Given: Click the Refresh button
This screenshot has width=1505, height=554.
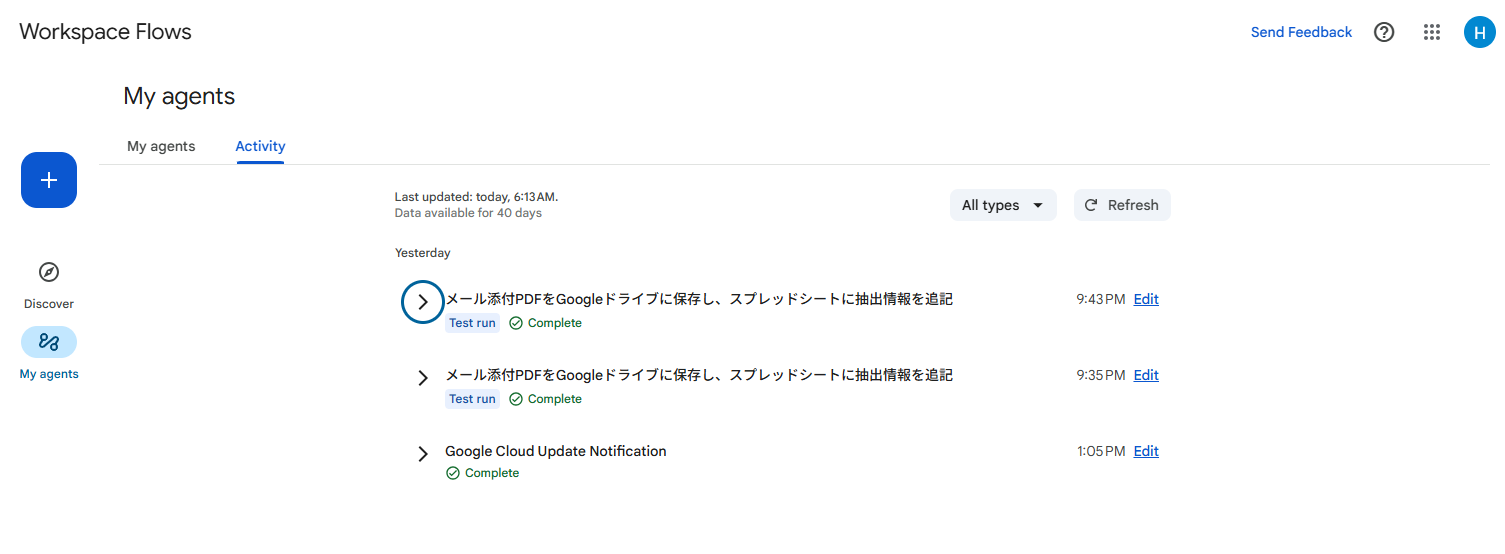Looking at the screenshot, I should 1122,205.
